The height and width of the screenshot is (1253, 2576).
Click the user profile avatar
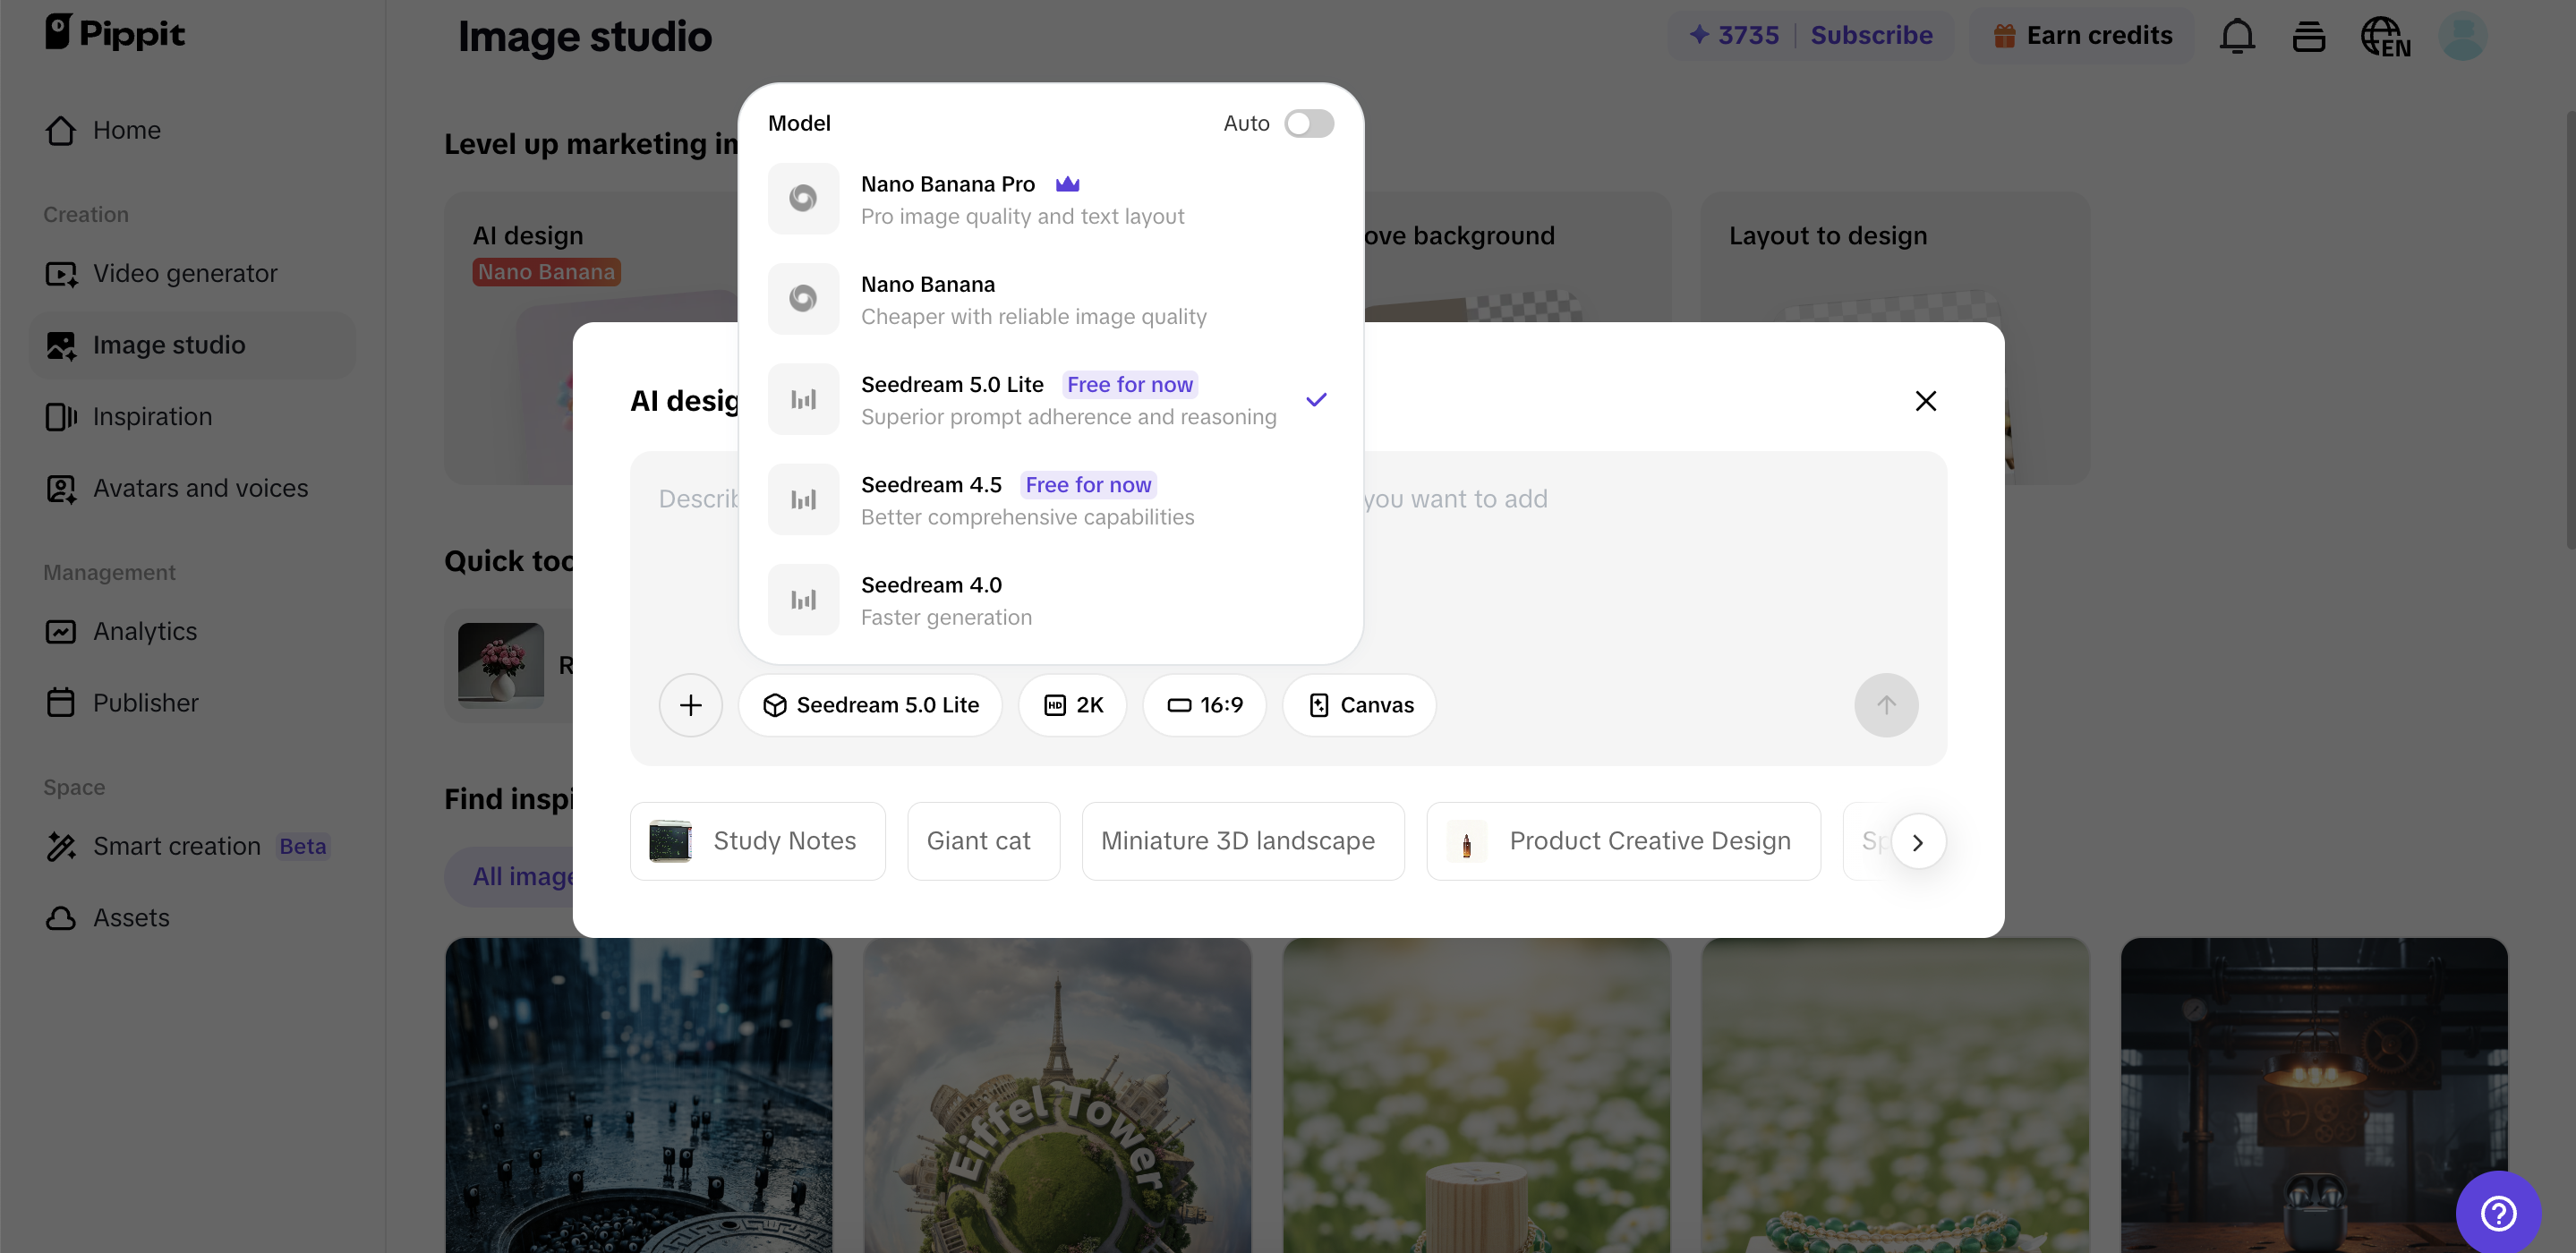[2462, 36]
